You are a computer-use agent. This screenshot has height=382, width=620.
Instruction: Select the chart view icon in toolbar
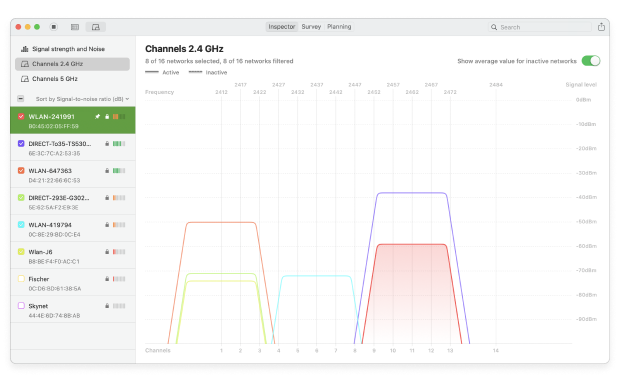point(96,27)
